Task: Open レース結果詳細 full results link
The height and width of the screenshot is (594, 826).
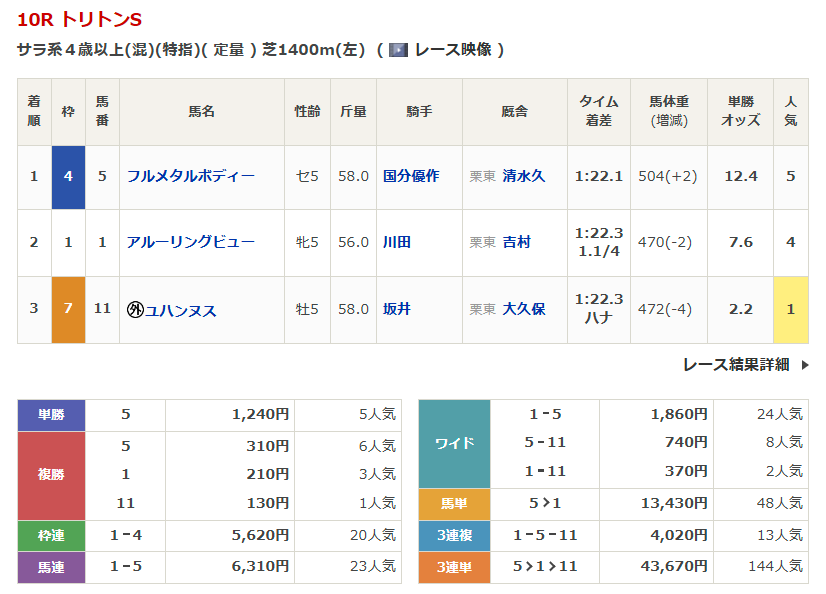Action: click(735, 365)
